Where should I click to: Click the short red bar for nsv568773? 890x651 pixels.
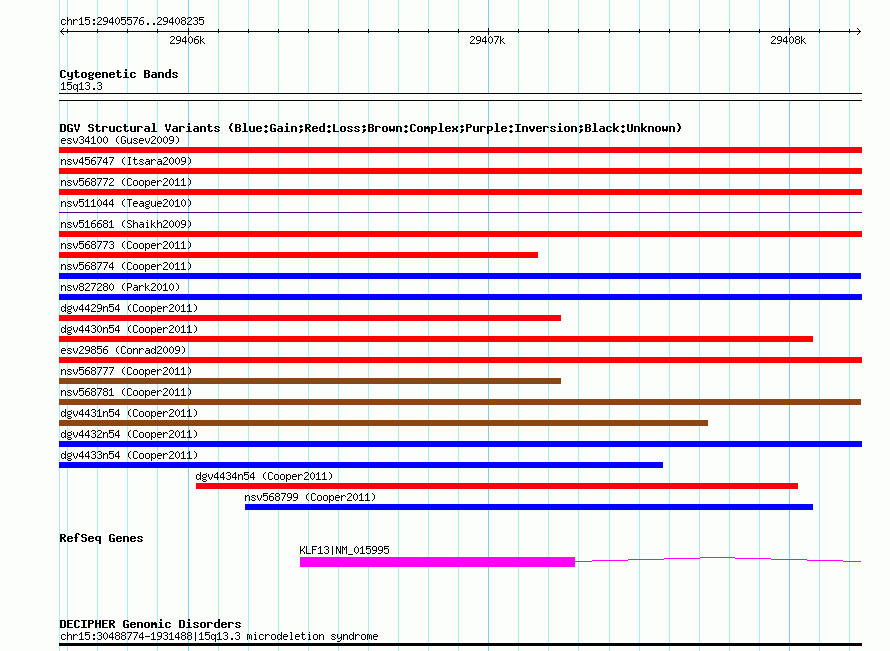(x=299, y=255)
